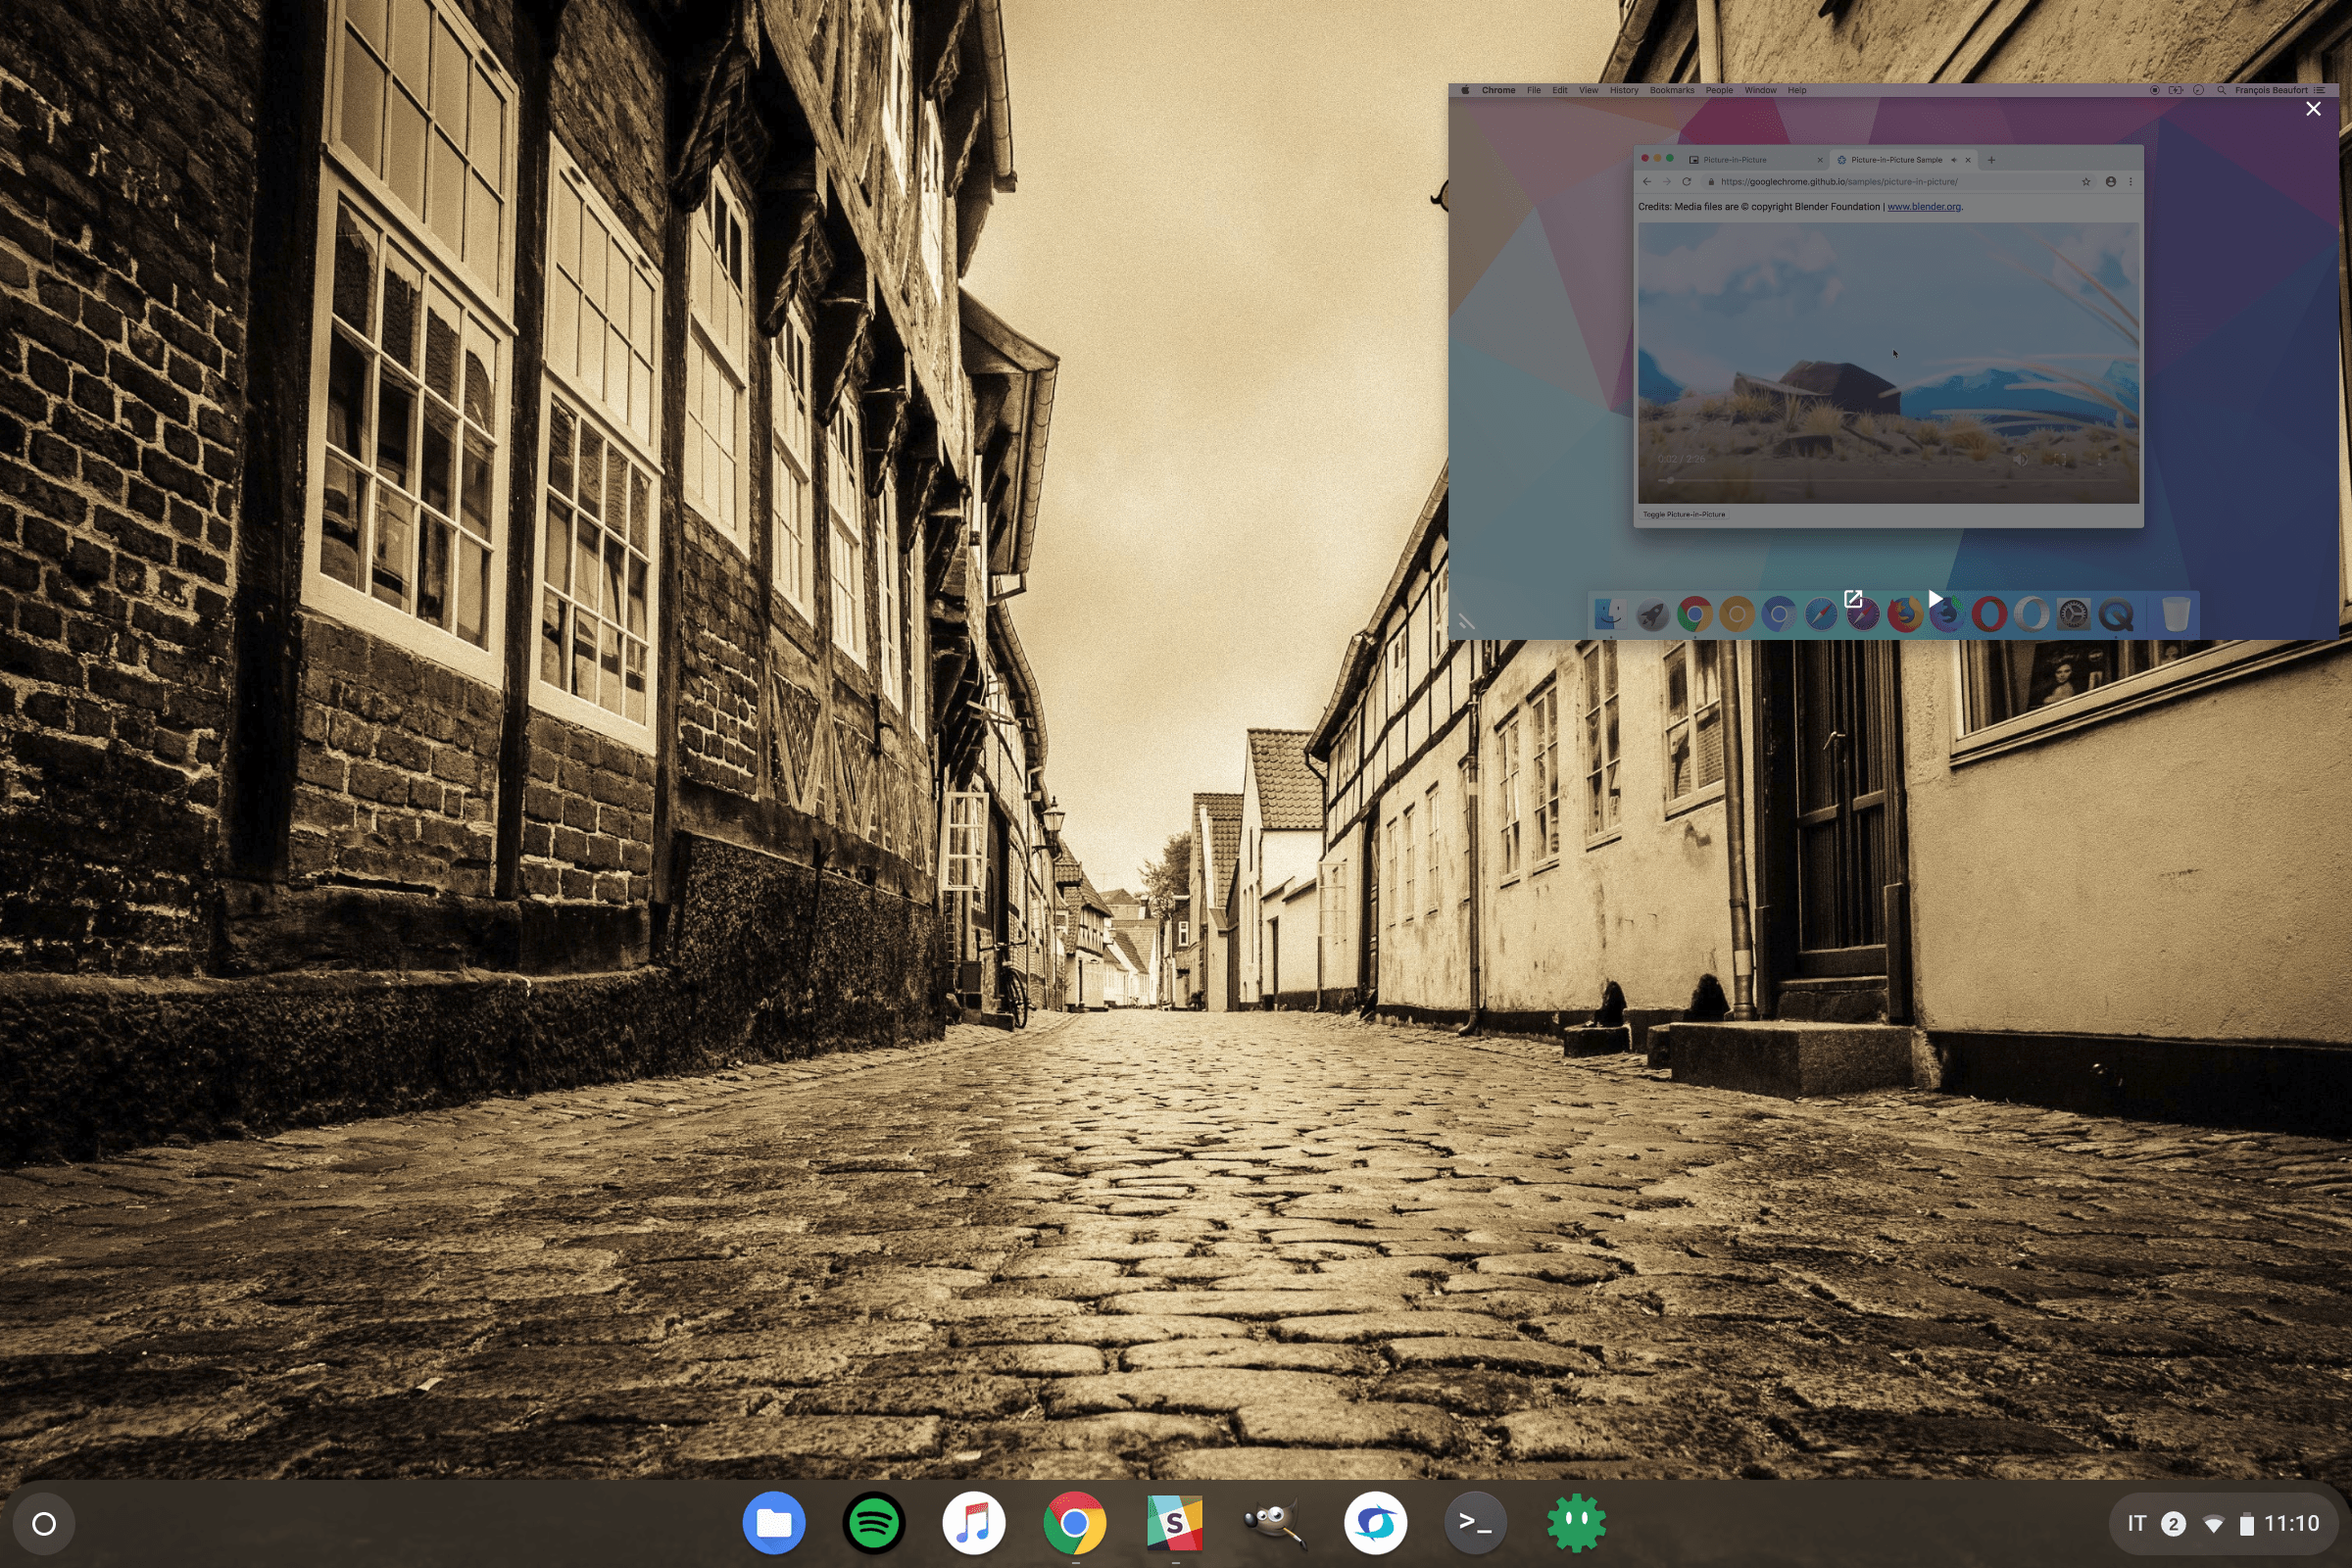Screen dimensions: 2352x1568
Task: Click the Wi-Fi status icon
Action: tap(2213, 1524)
